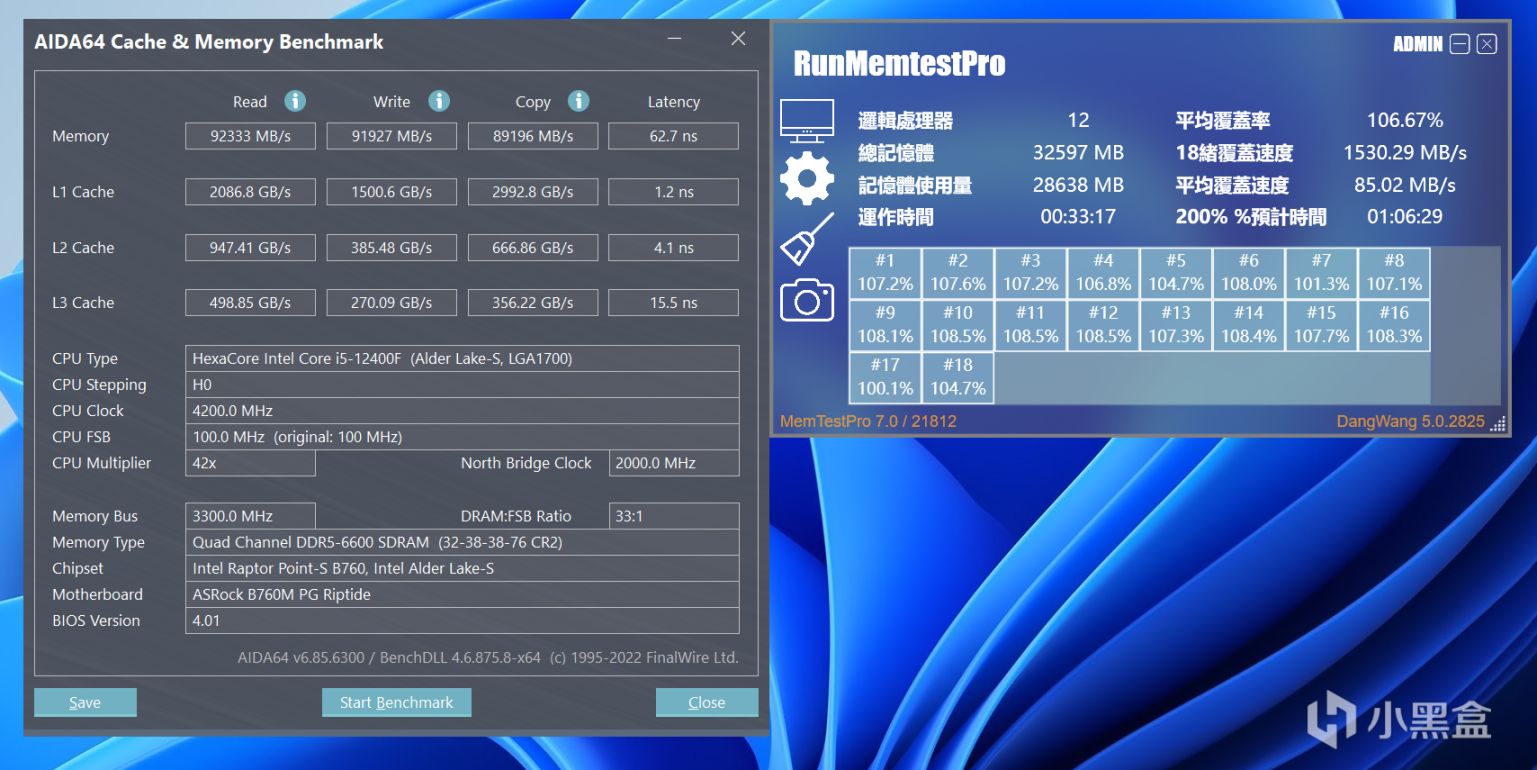This screenshot has width=1537, height=770.
Task: Select thread #8 tile at 107.1%
Action: 1394,273
